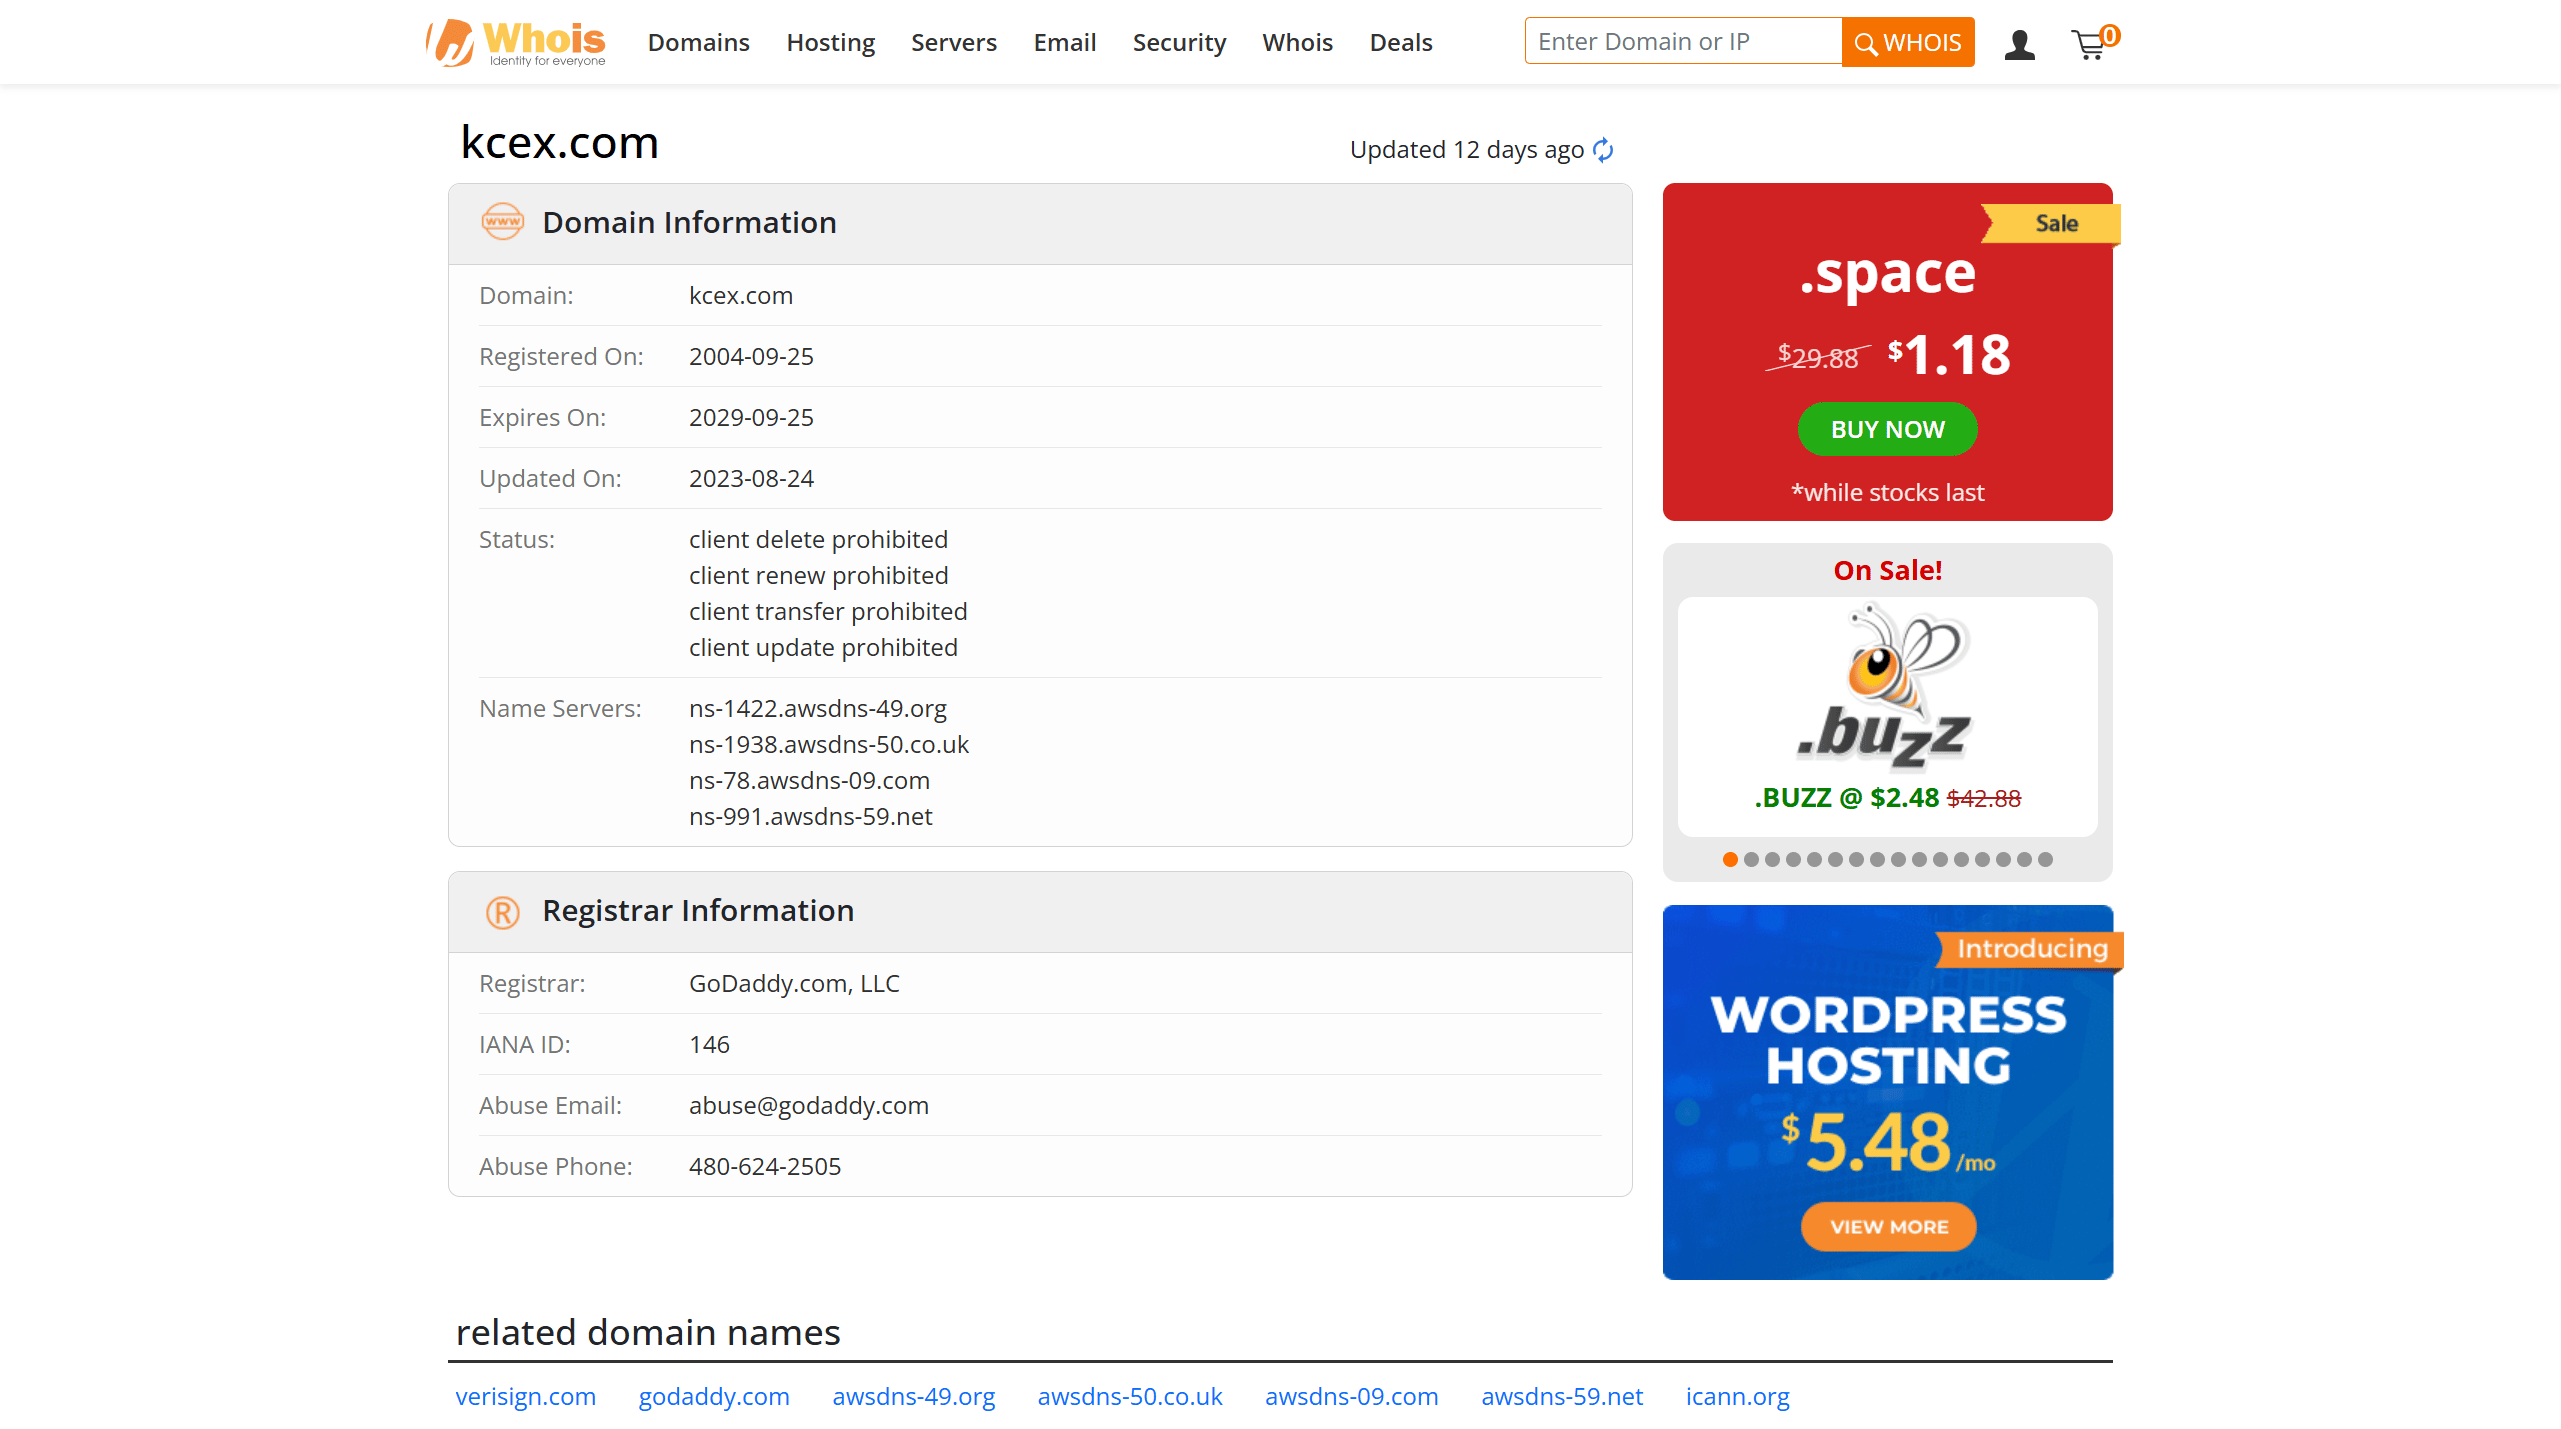Click the Updated On date 2023-08-24
The width and height of the screenshot is (2561, 1429).
[751, 478]
